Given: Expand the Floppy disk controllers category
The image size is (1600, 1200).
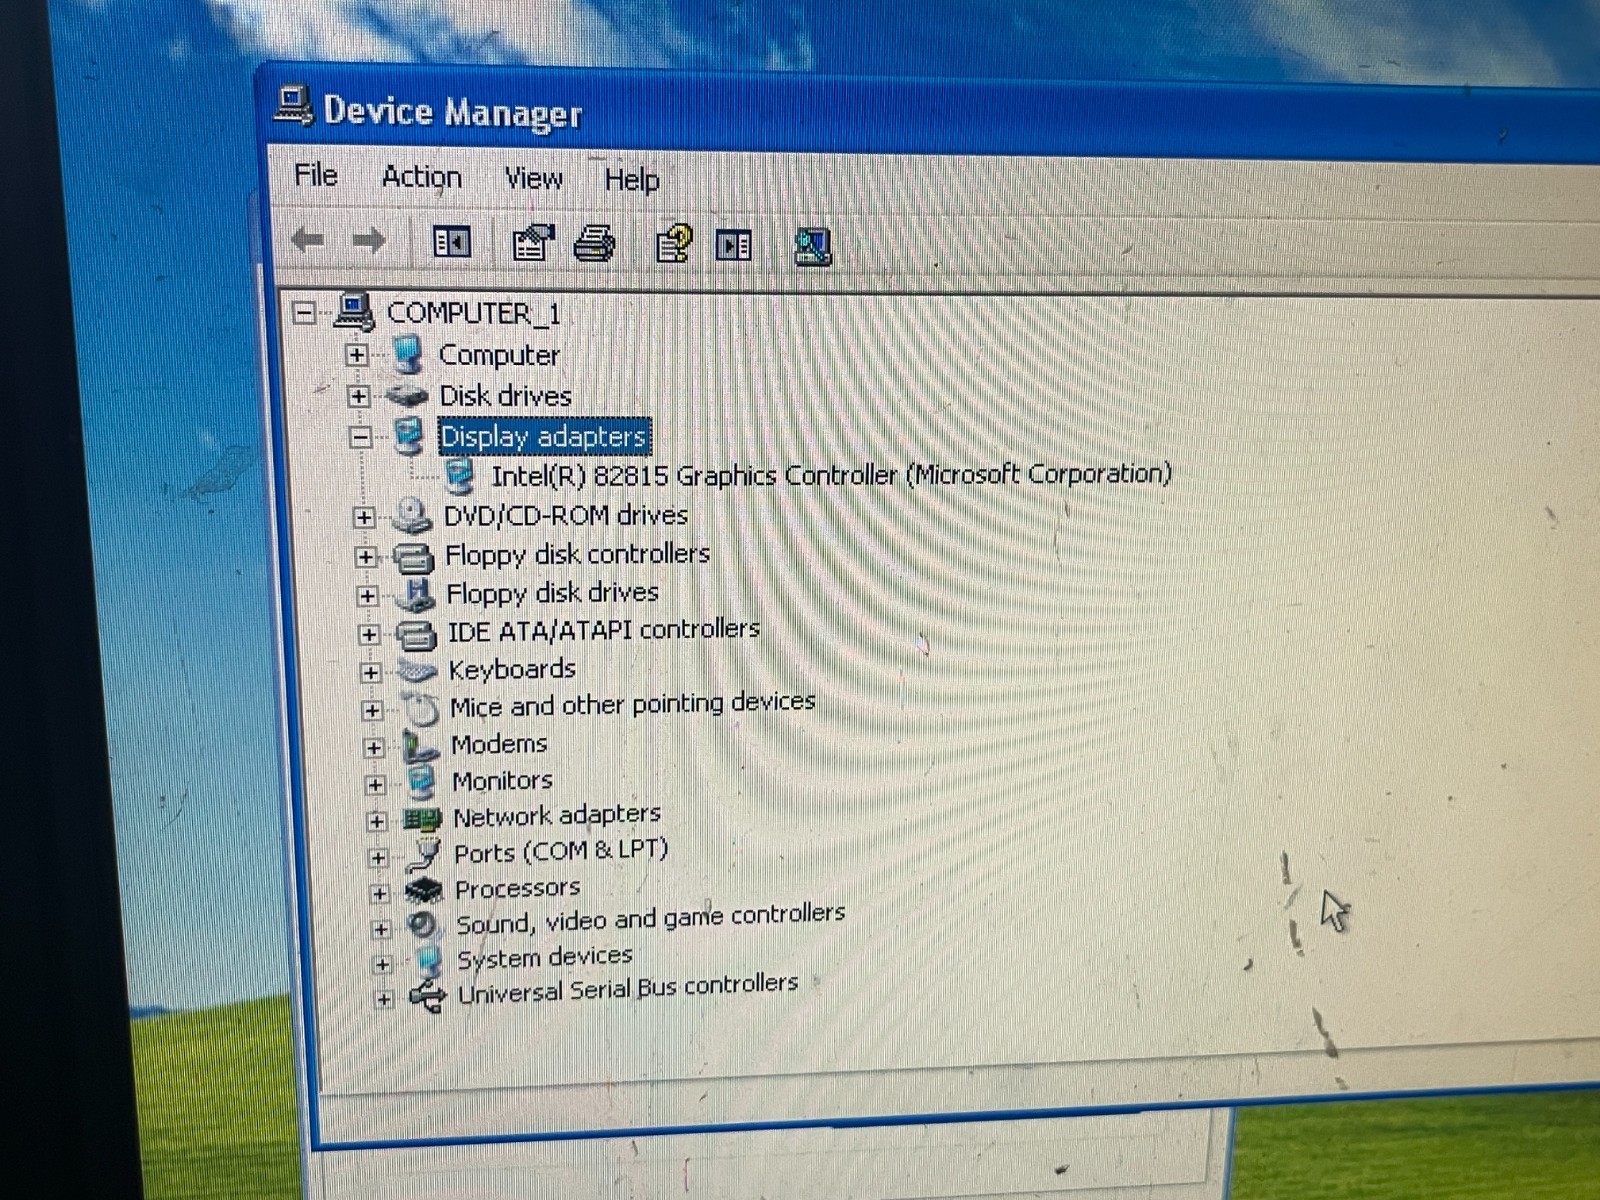Looking at the screenshot, I should click(366, 557).
